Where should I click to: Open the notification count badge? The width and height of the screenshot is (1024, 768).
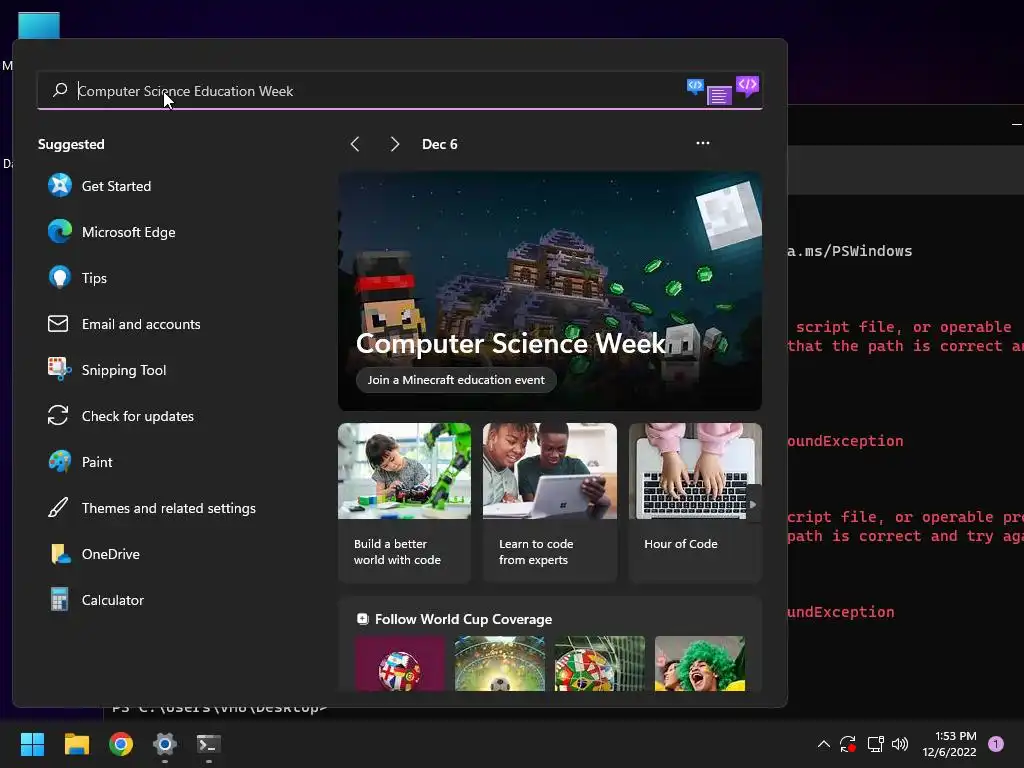(x=996, y=744)
